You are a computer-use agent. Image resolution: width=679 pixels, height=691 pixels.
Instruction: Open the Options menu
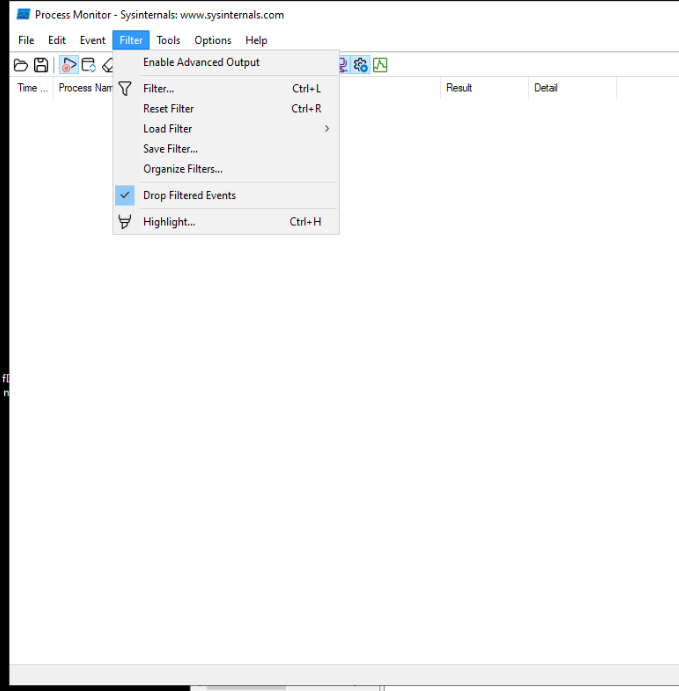coord(213,41)
